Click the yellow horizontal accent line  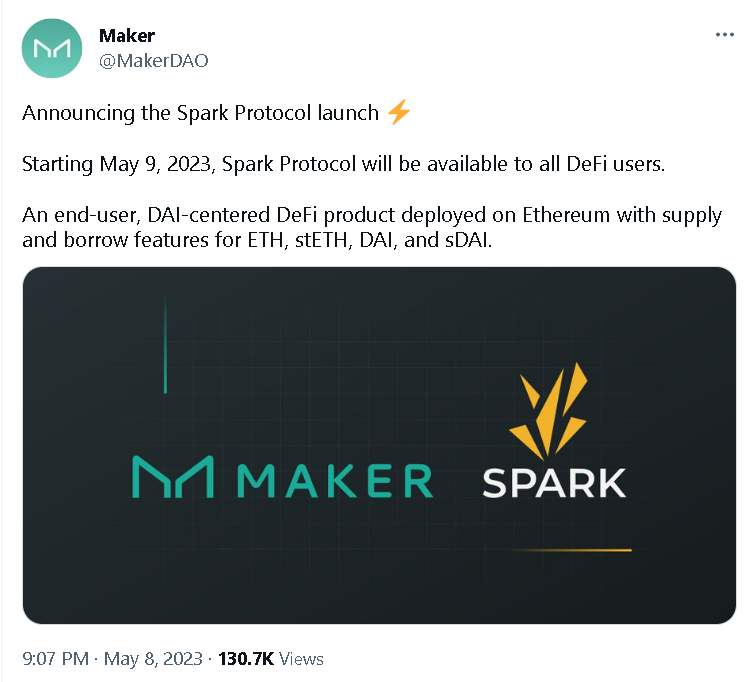coord(572,550)
